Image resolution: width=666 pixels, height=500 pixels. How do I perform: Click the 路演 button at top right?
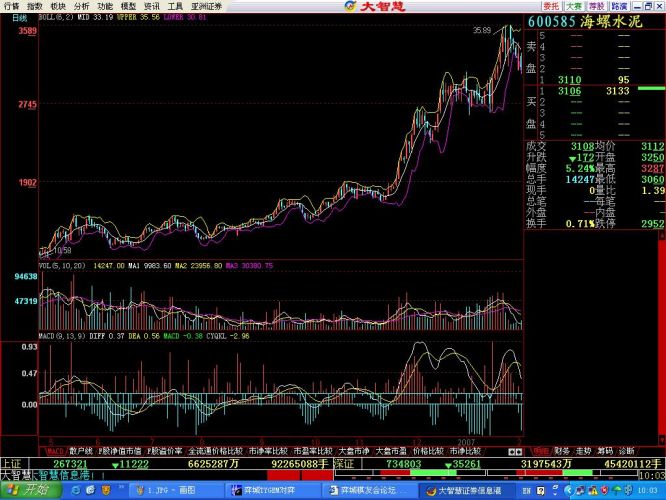(619, 6)
